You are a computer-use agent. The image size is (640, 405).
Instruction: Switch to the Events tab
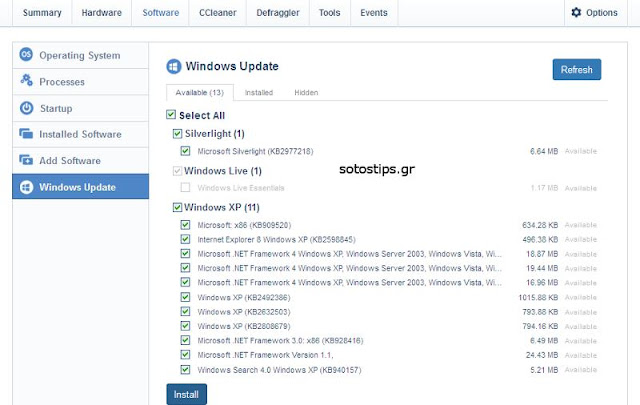pos(374,13)
